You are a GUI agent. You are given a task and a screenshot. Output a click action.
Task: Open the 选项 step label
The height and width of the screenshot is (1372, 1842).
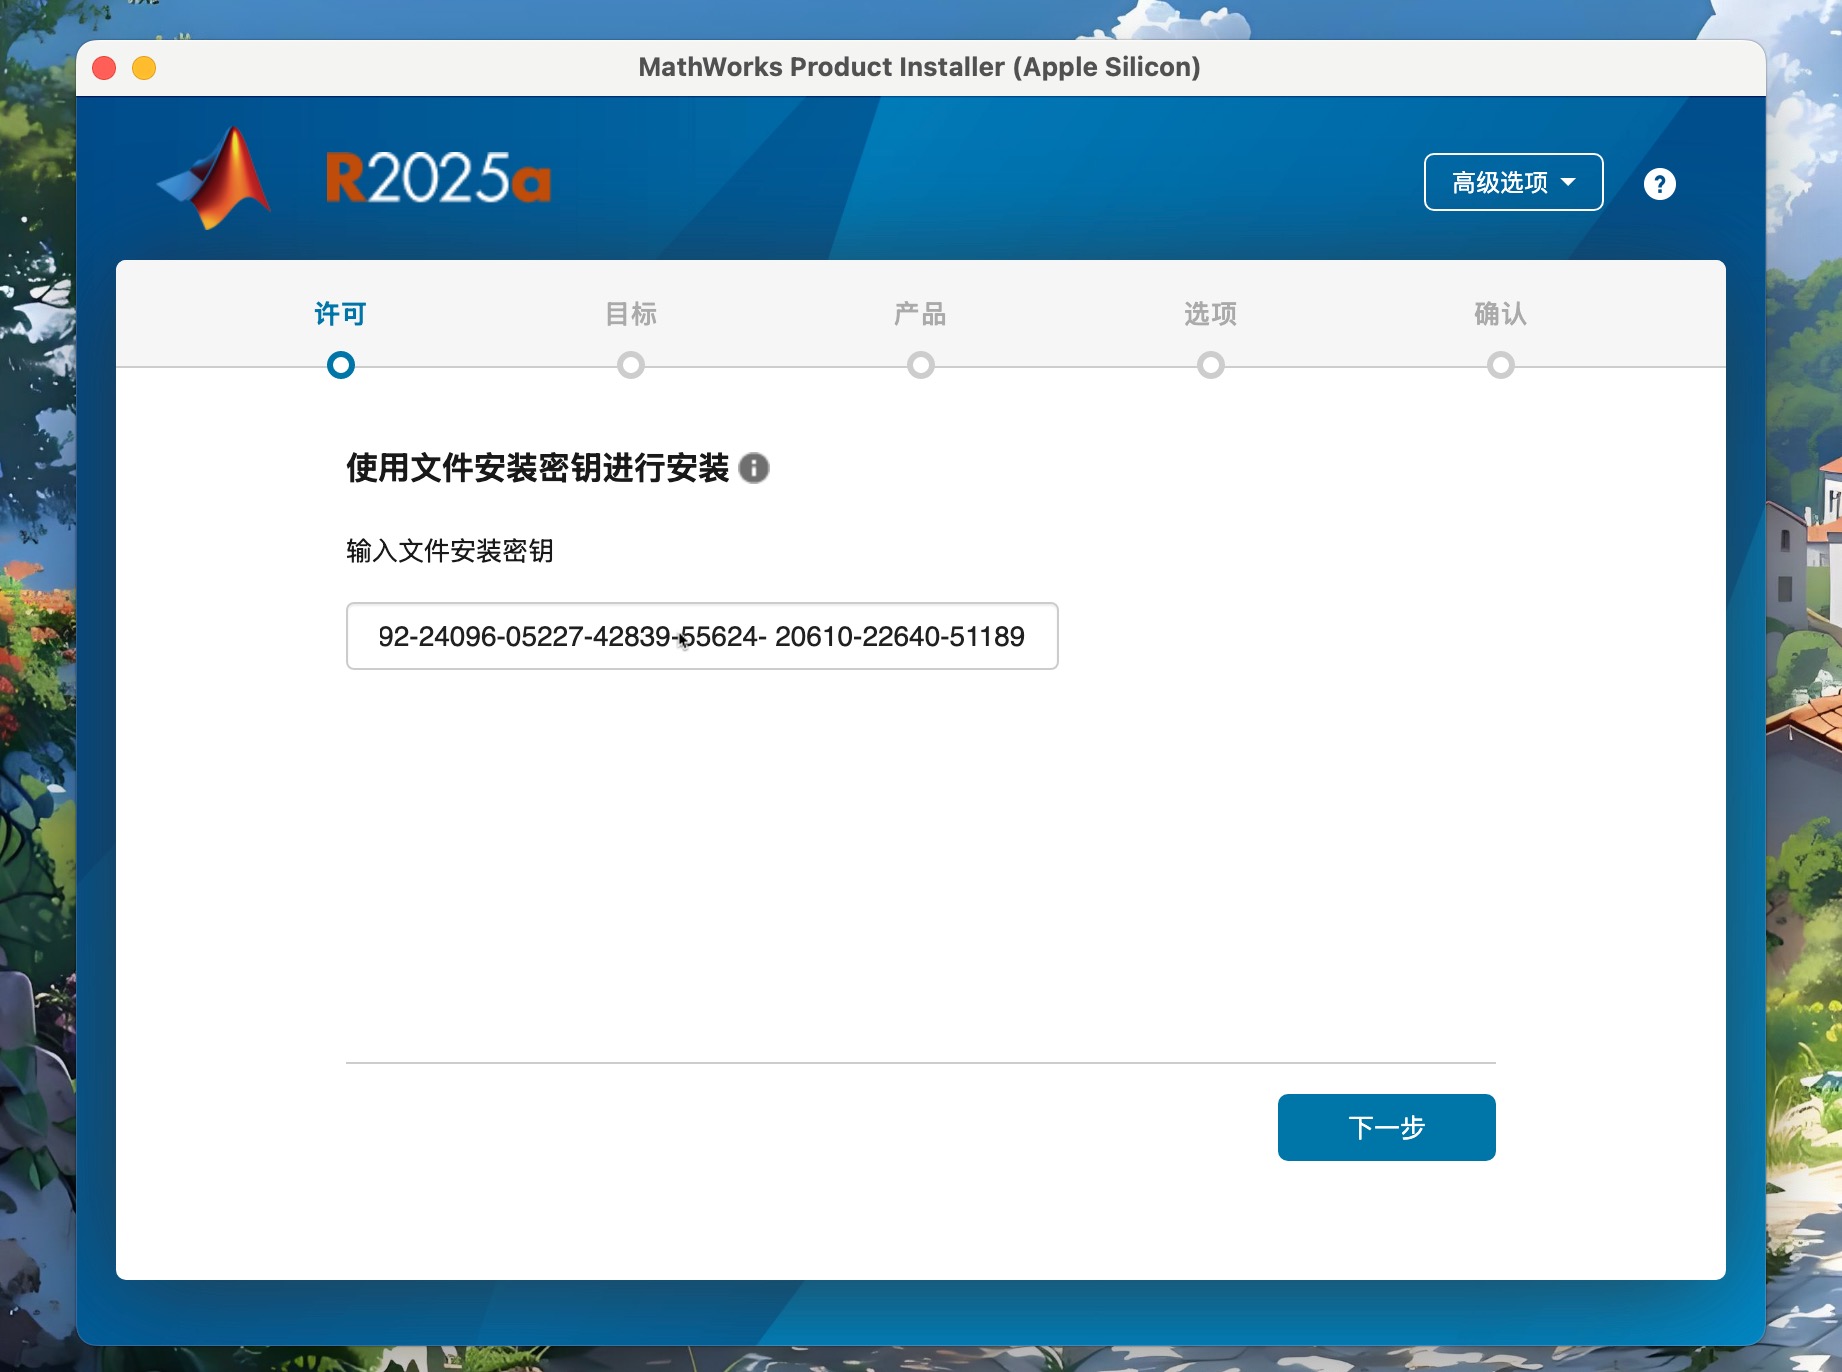pyautogui.click(x=1210, y=314)
